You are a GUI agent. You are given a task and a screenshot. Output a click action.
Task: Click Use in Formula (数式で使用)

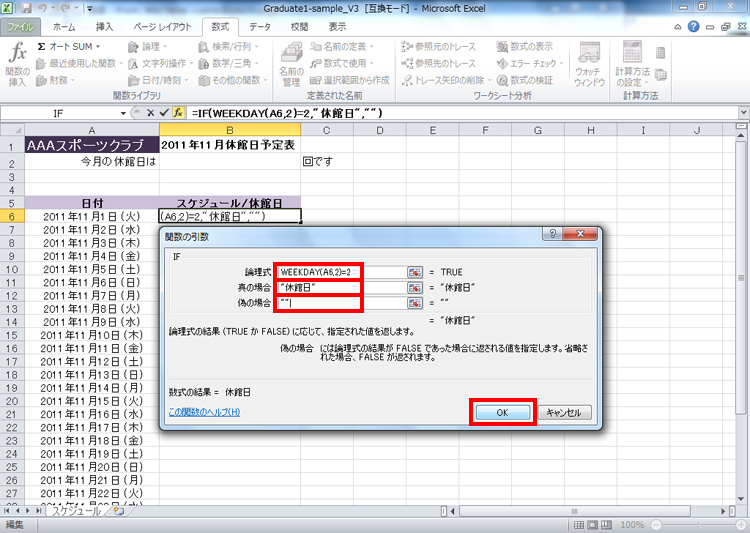[x=342, y=63]
